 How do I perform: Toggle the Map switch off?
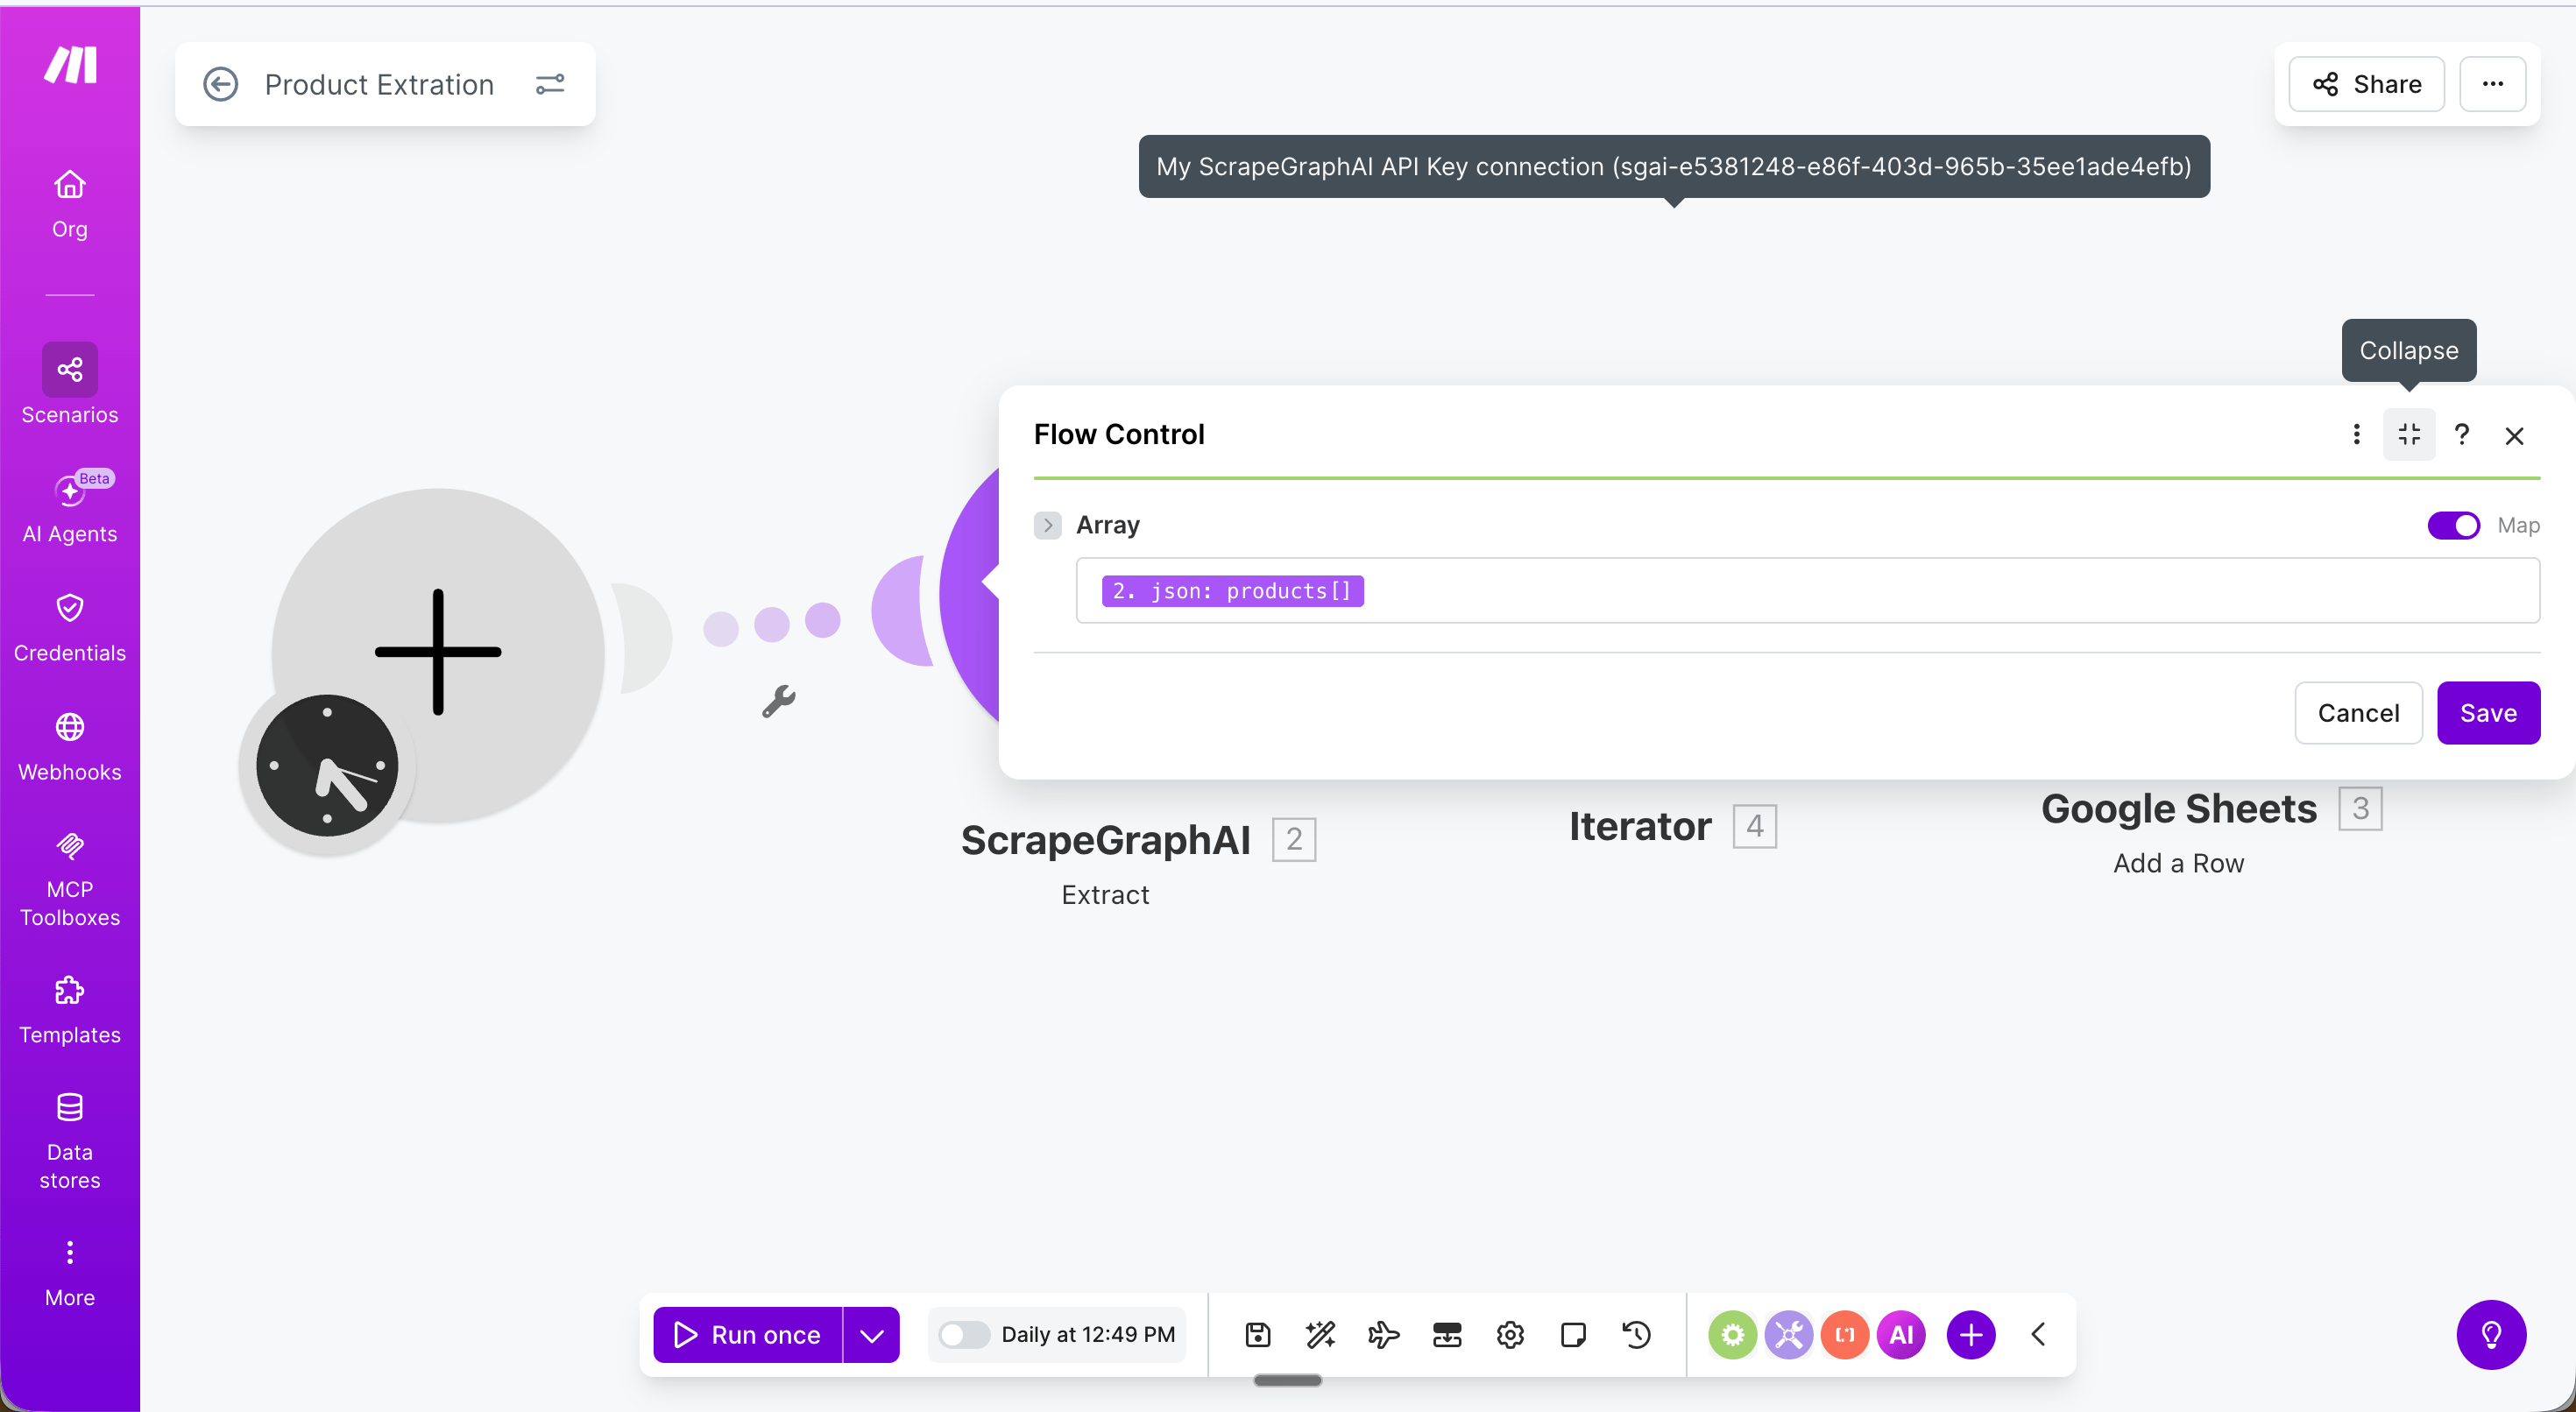[2454, 525]
